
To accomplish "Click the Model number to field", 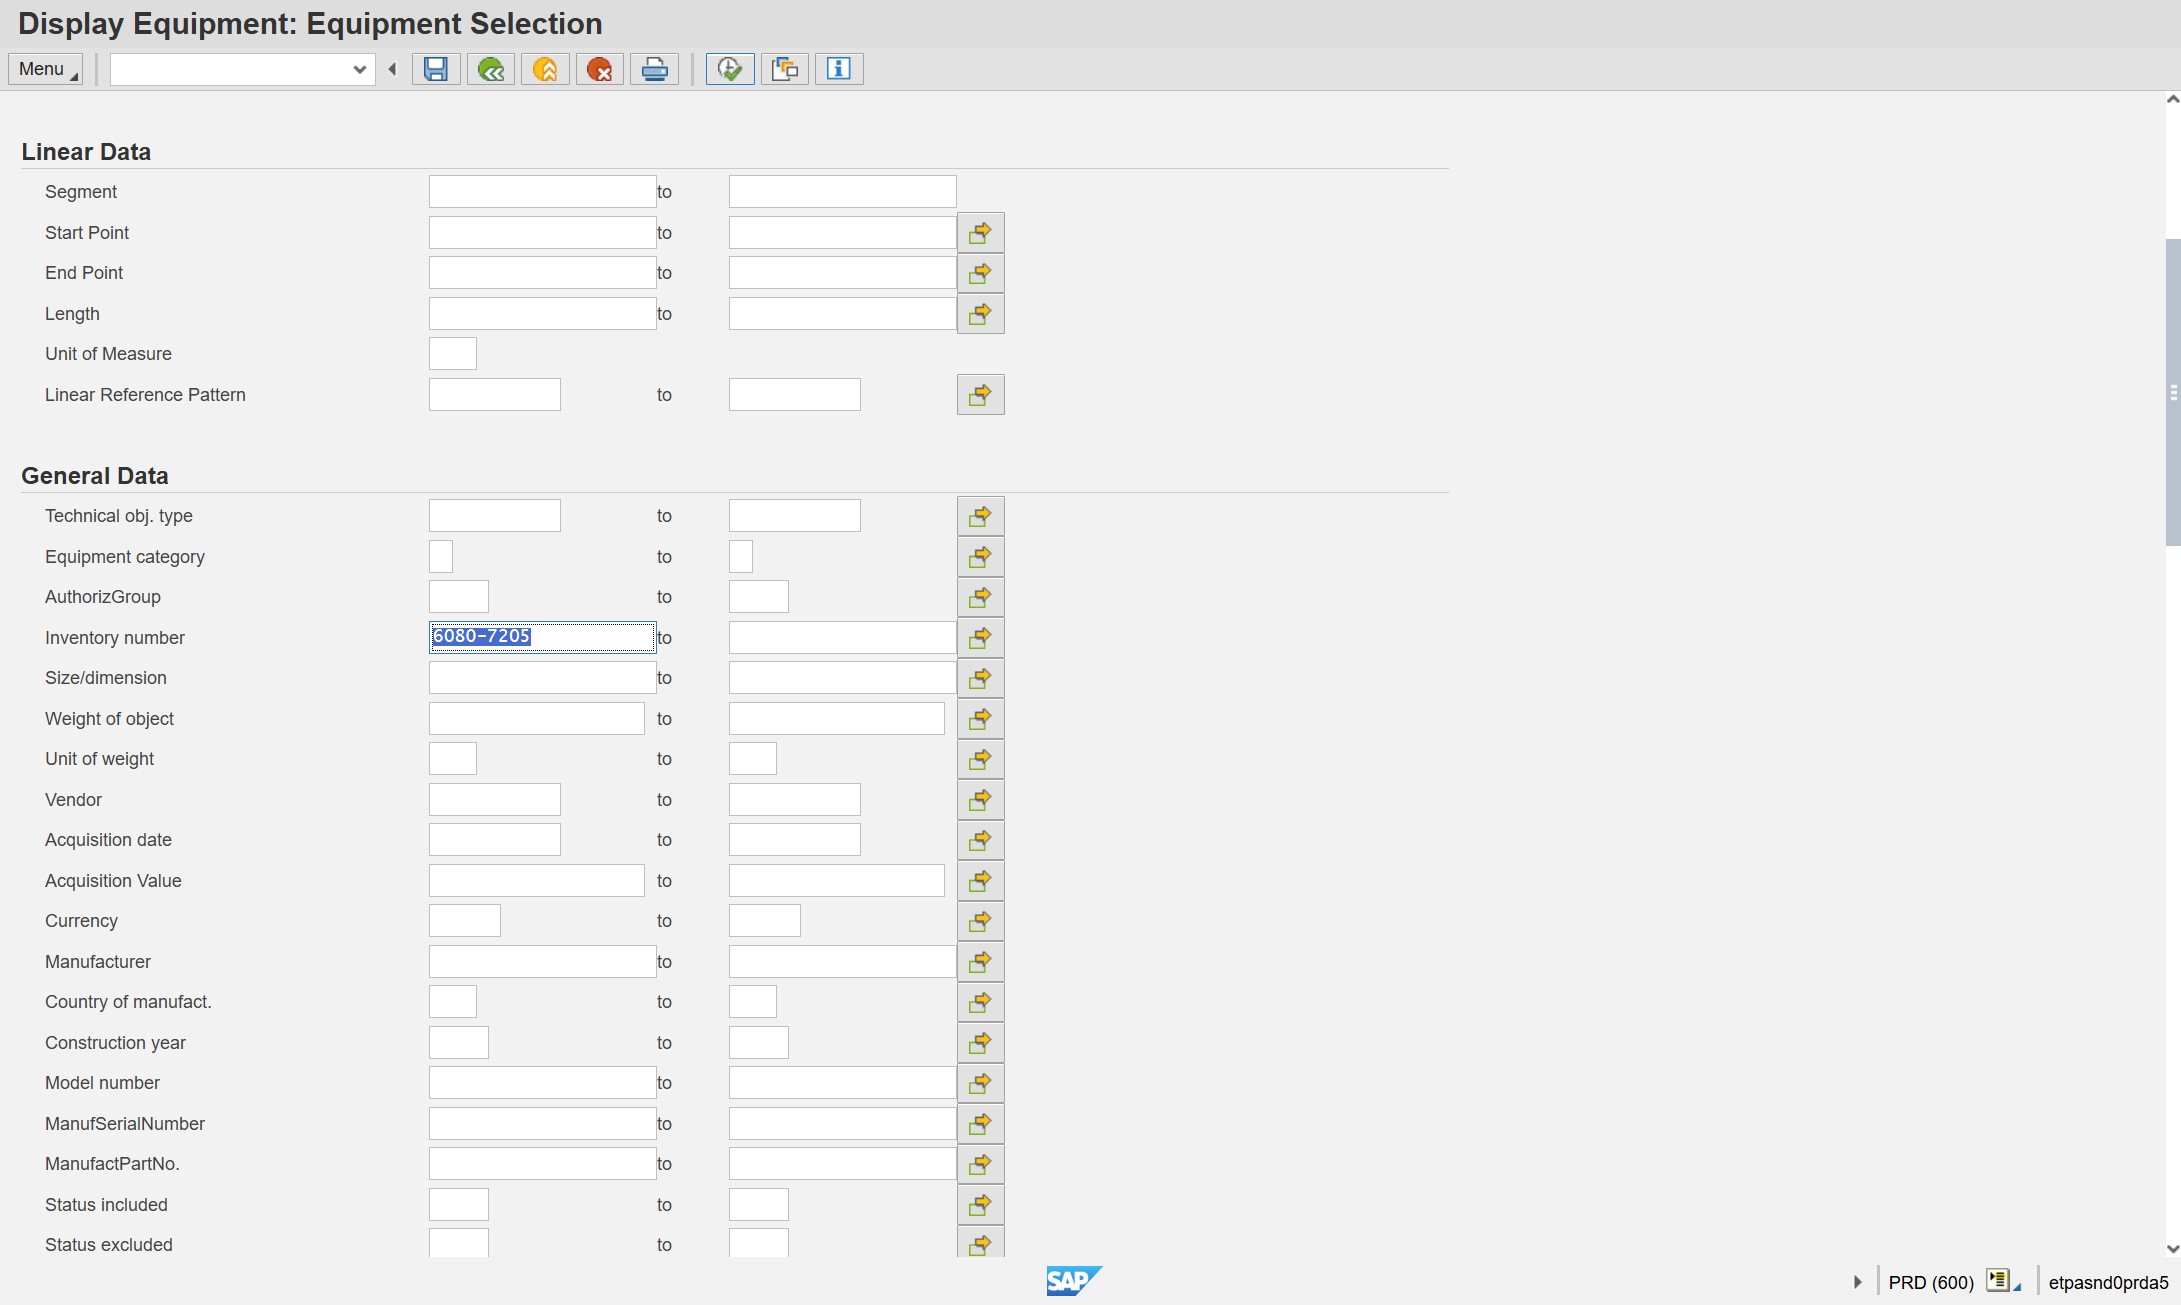I will coord(842,1083).
